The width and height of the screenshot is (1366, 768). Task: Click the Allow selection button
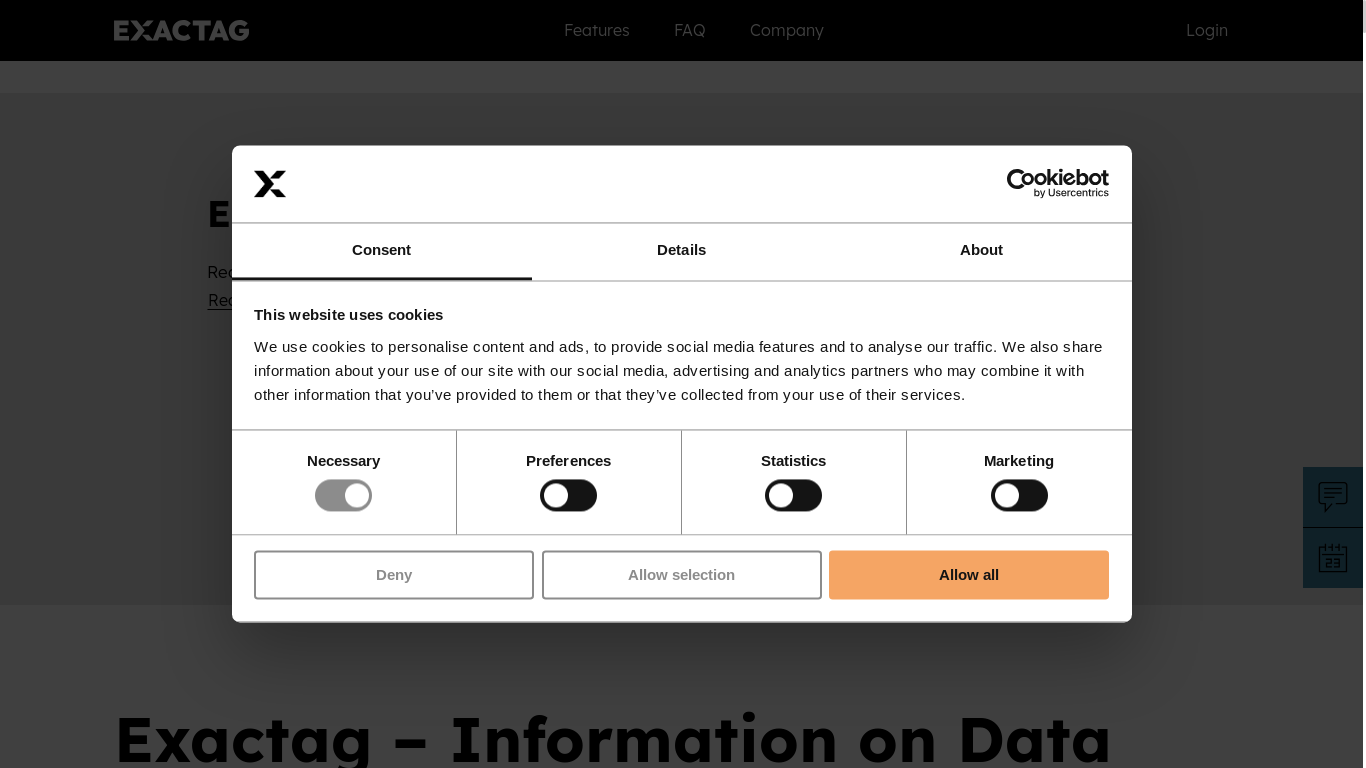[682, 575]
